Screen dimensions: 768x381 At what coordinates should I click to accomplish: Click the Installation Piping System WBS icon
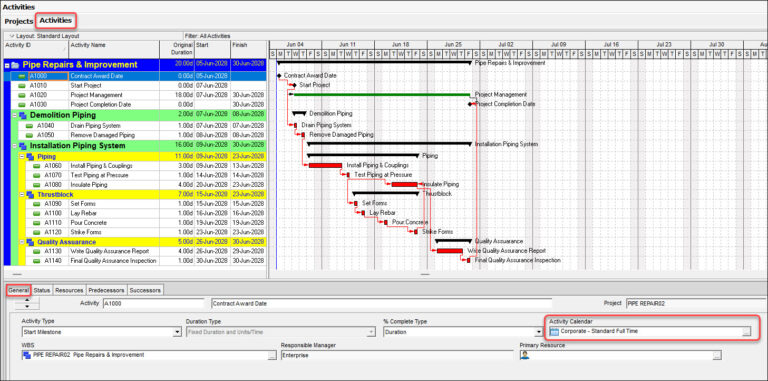coord(23,146)
